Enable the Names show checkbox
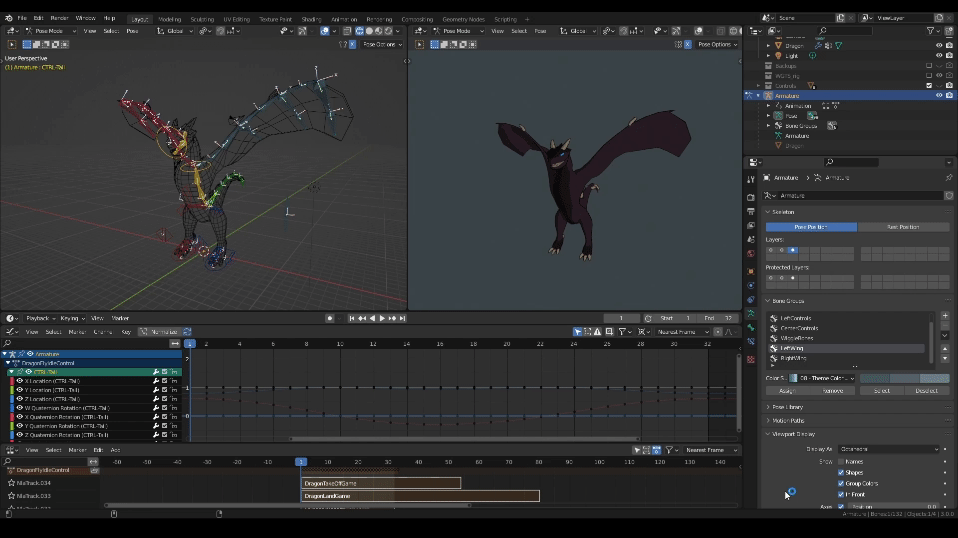 point(841,462)
